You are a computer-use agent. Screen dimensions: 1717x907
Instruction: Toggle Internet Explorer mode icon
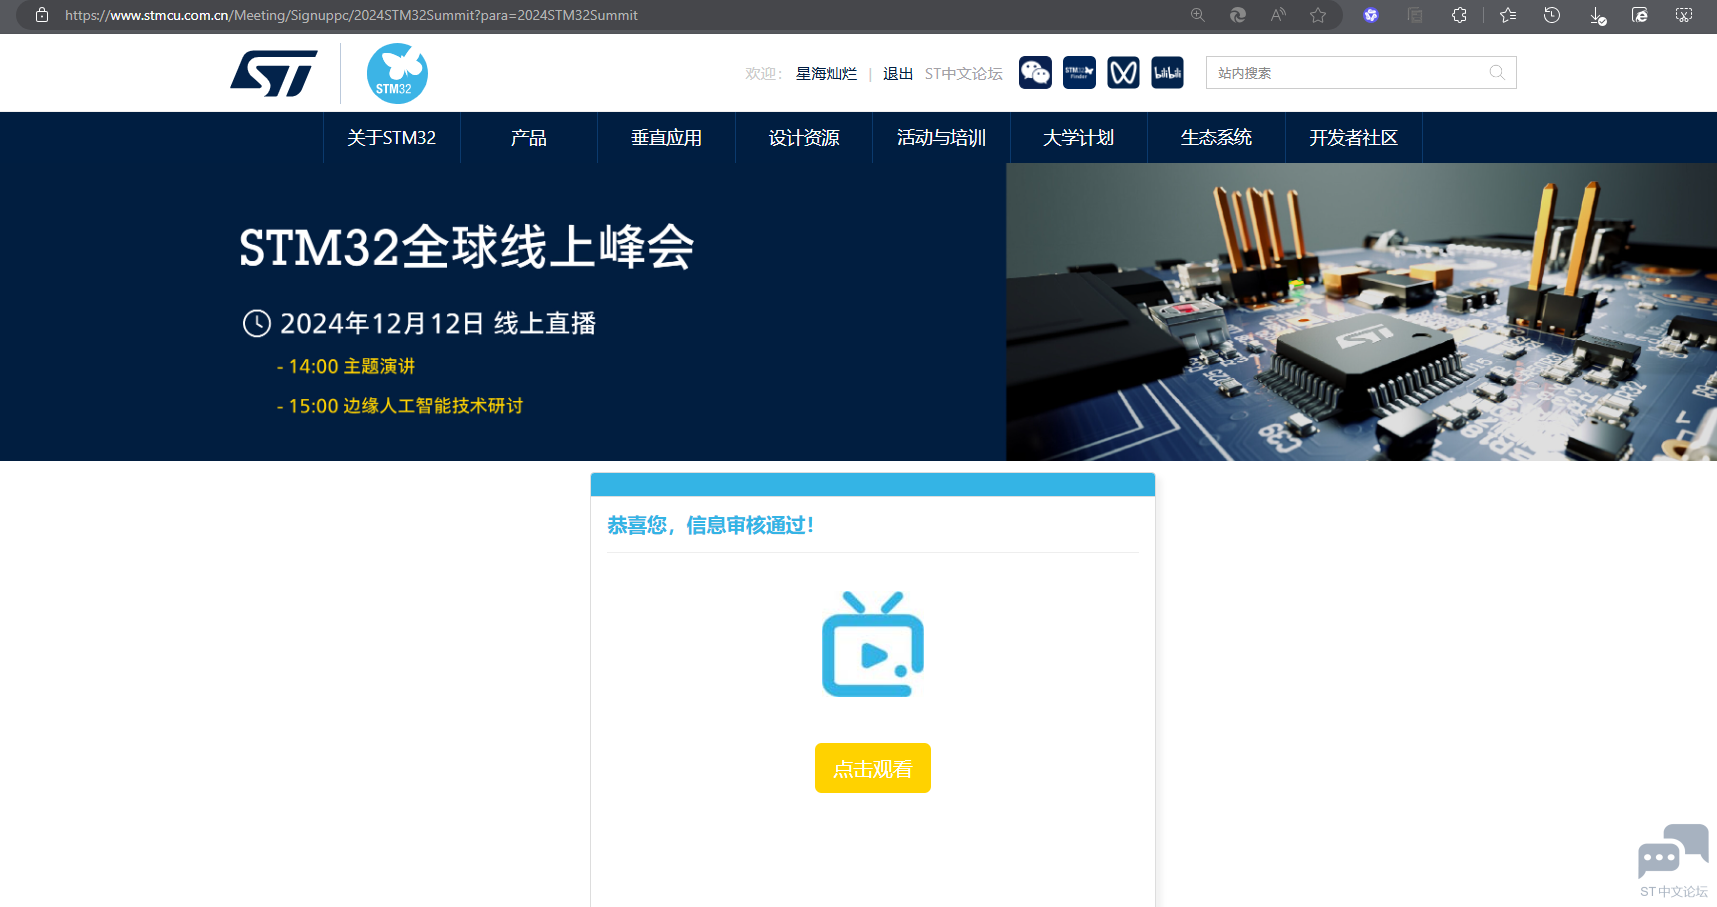tap(1640, 15)
